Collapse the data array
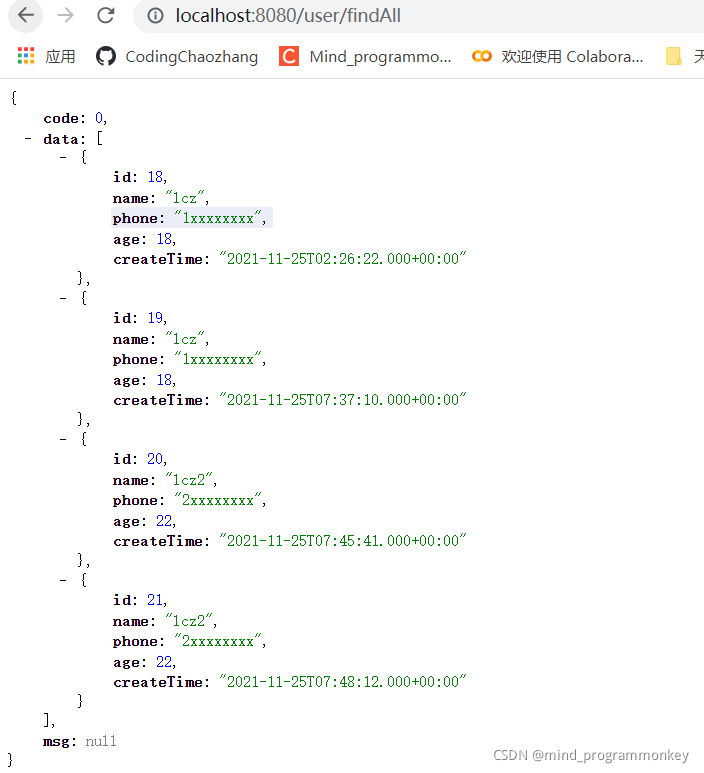704x773 pixels. [x=28, y=139]
